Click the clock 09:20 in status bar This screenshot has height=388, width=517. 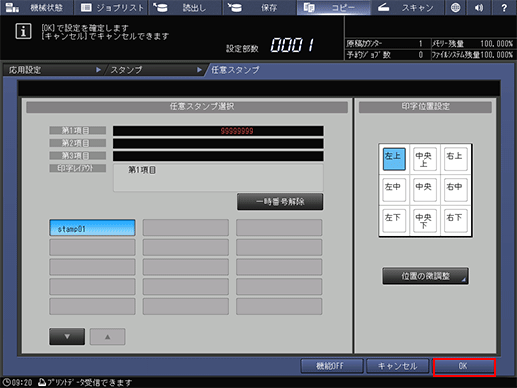tap(17, 382)
